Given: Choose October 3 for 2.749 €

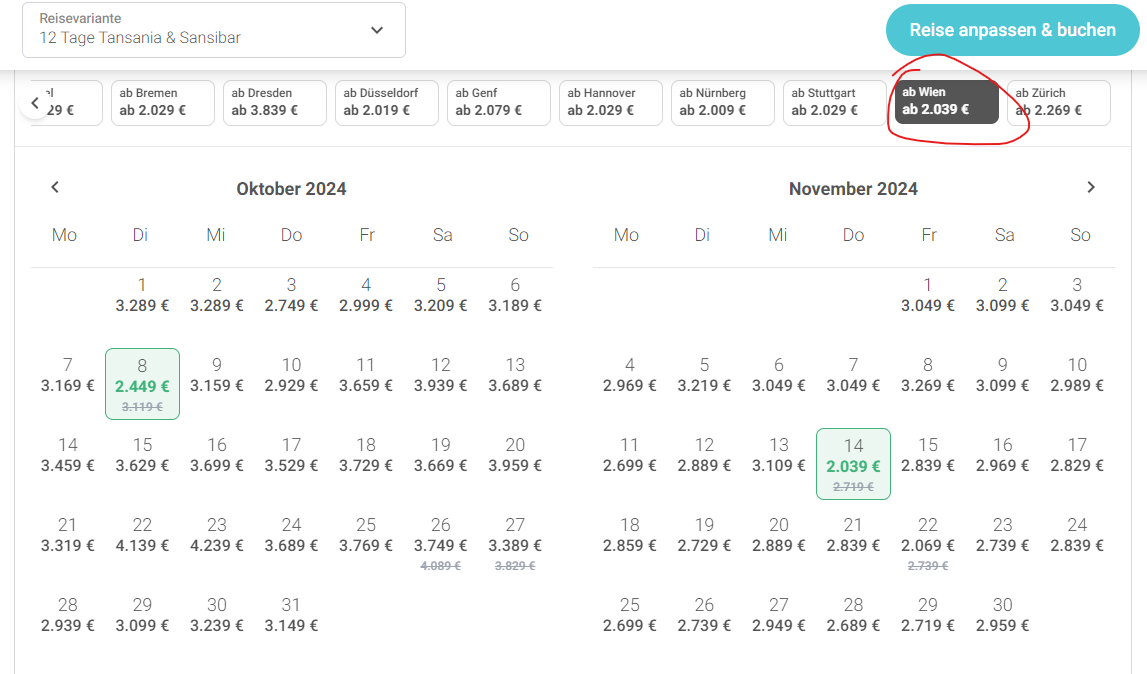Looking at the screenshot, I should 292,296.
